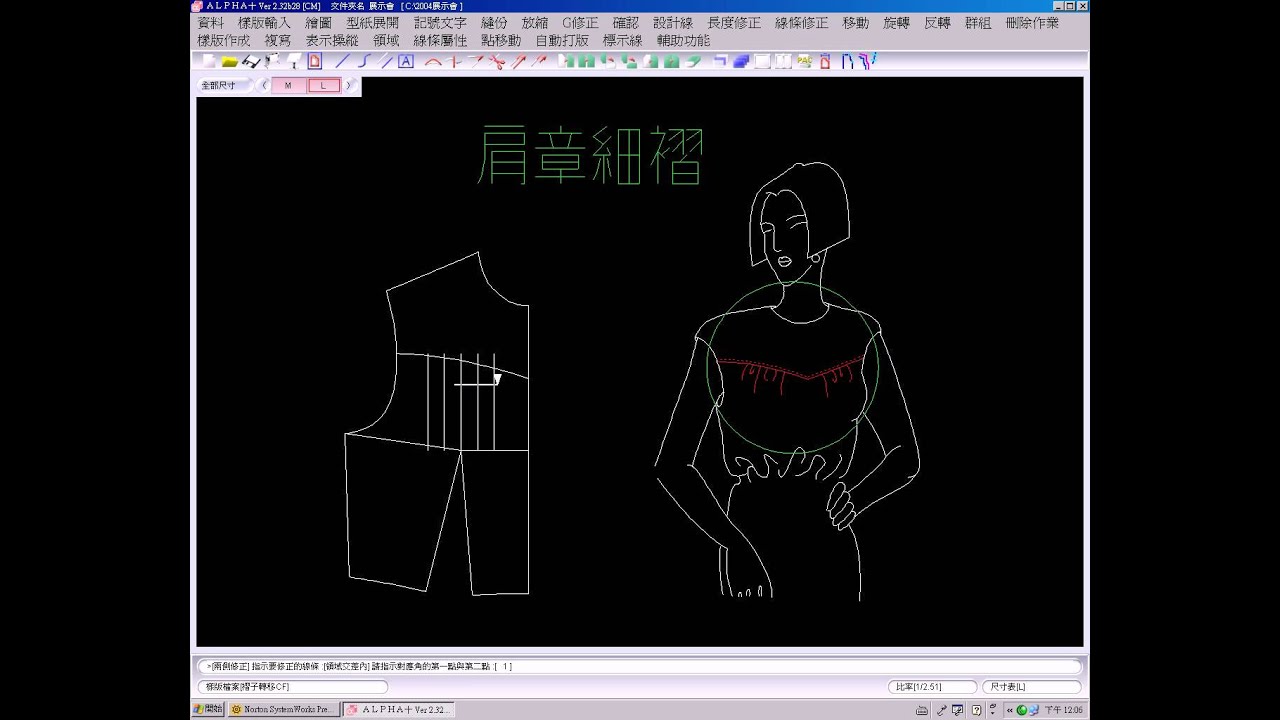Viewport: 1280px width, 720px height.
Task: Open the 刪除作業 menu
Action: [1032, 22]
